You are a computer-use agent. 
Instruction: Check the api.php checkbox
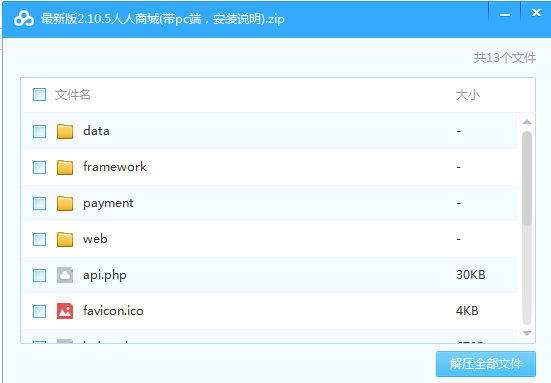(x=39, y=275)
